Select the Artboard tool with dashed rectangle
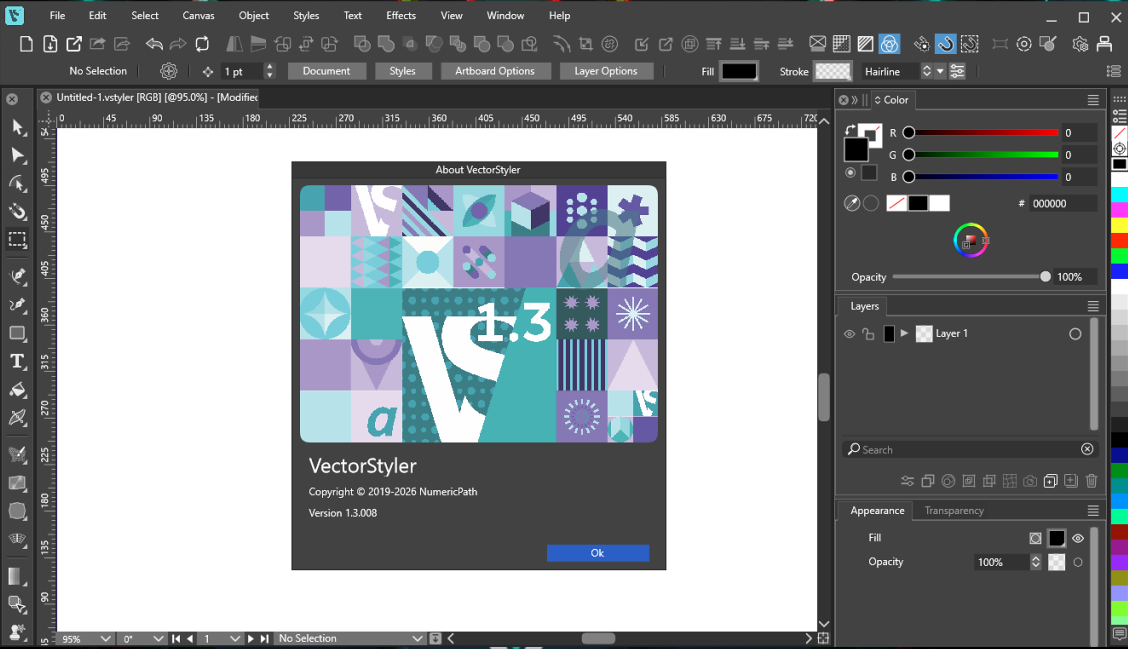Screen dimensions: 1128x649 pos(17,240)
